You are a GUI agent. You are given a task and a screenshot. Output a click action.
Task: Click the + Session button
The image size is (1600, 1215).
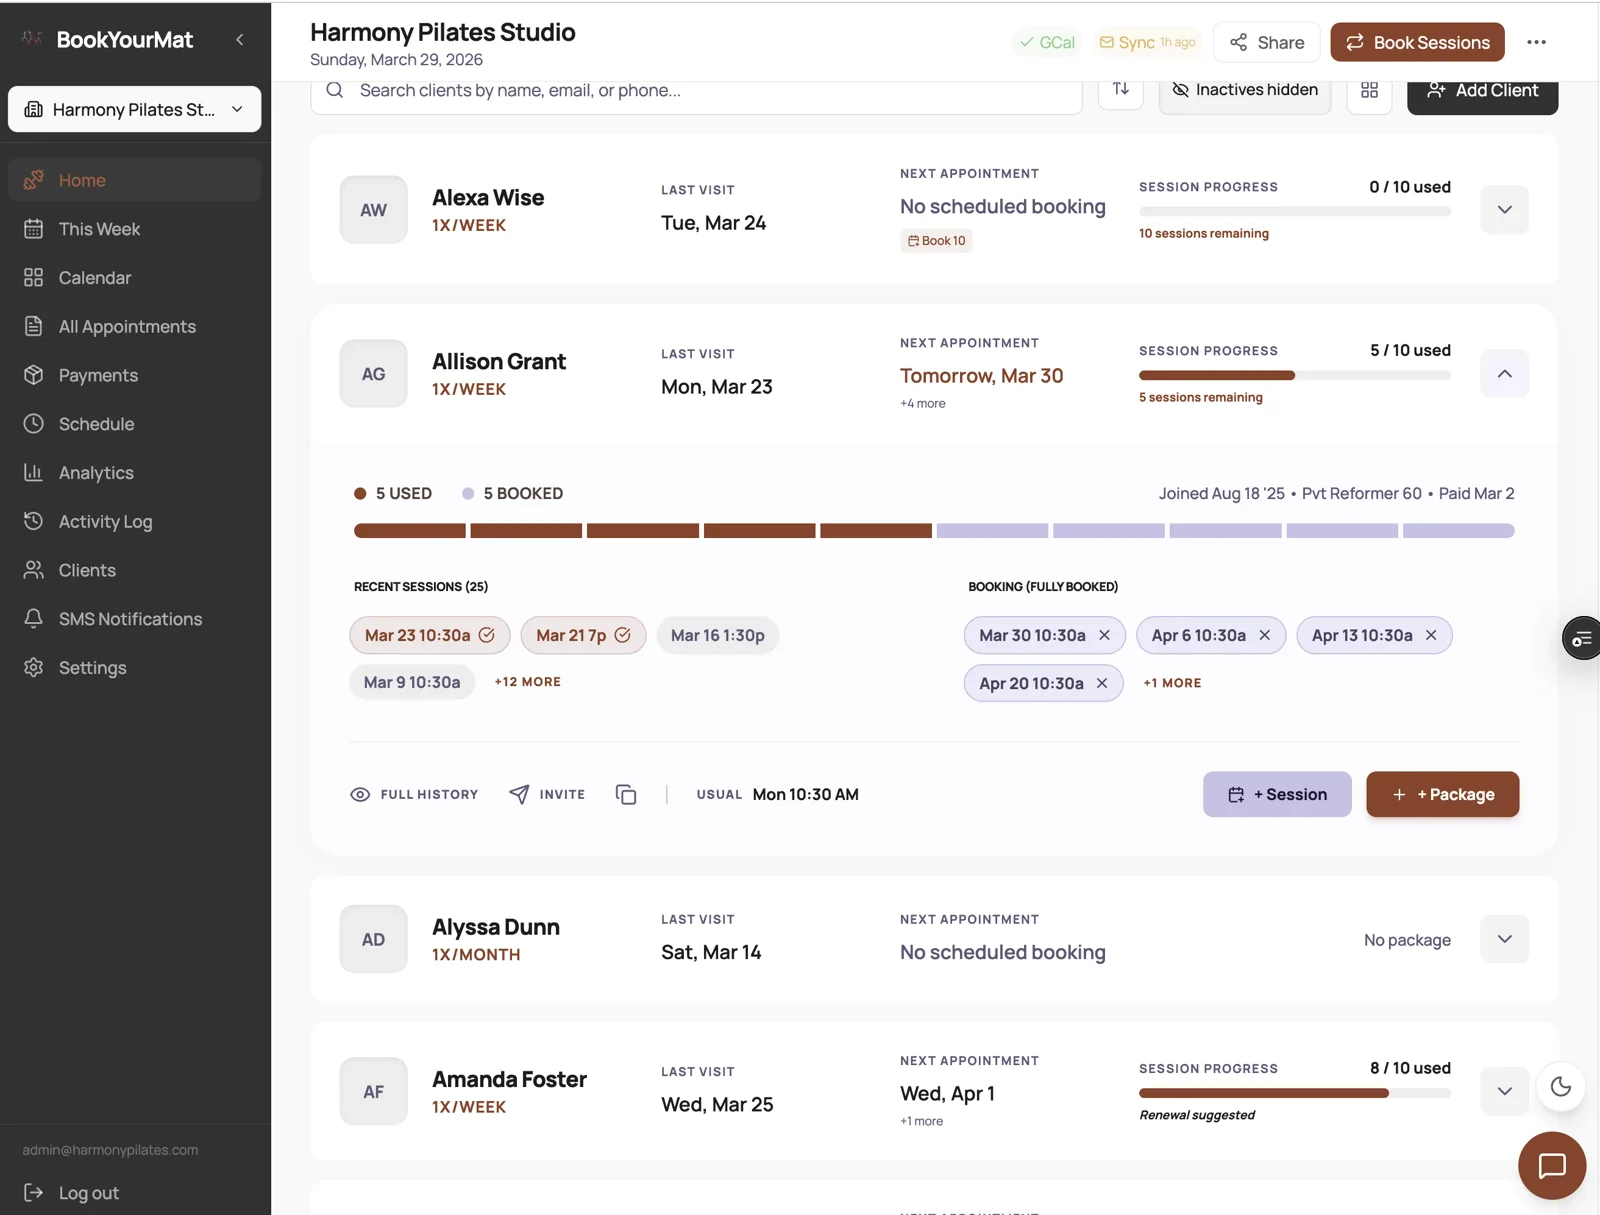(1277, 794)
